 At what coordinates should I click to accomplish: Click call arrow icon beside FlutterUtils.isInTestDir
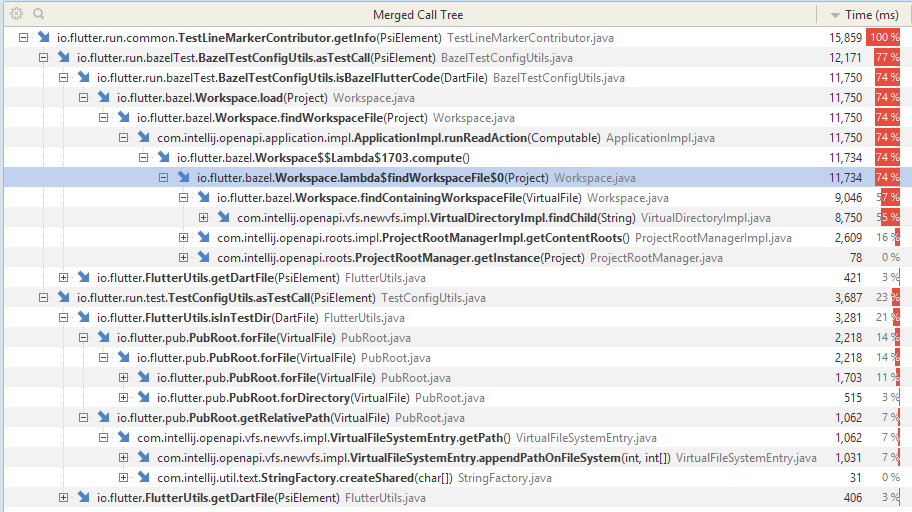coord(84,317)
